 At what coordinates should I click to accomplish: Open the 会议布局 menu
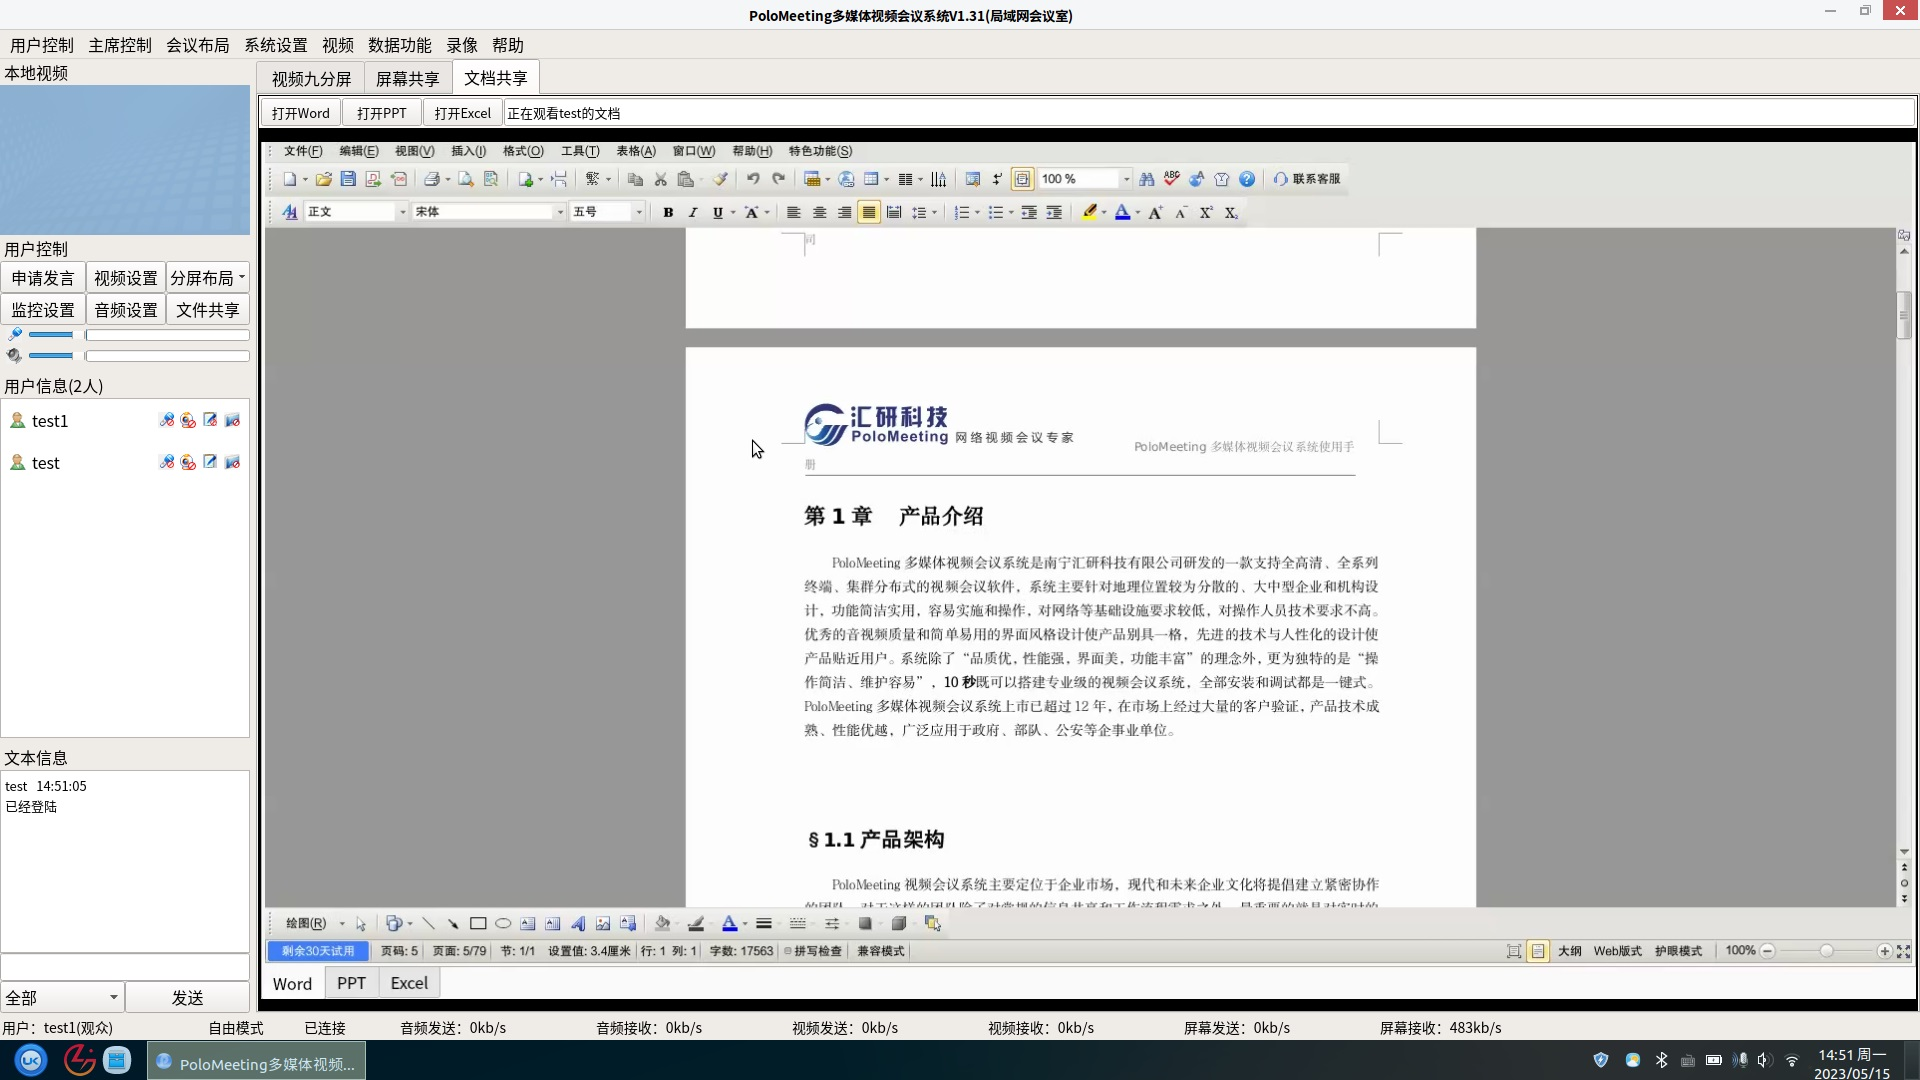(x=197, y=45)
